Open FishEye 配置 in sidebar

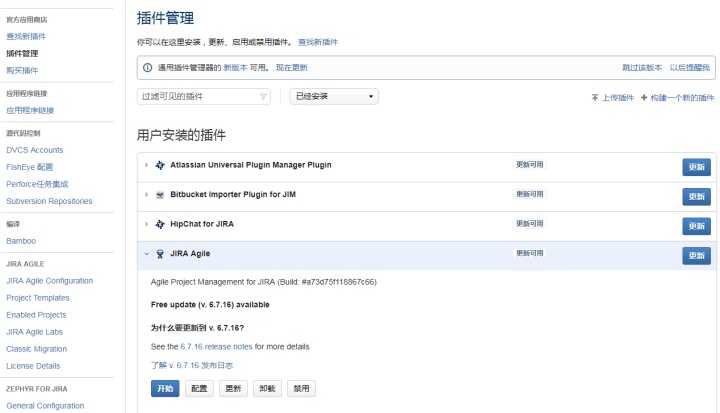(x=30, y=167)
